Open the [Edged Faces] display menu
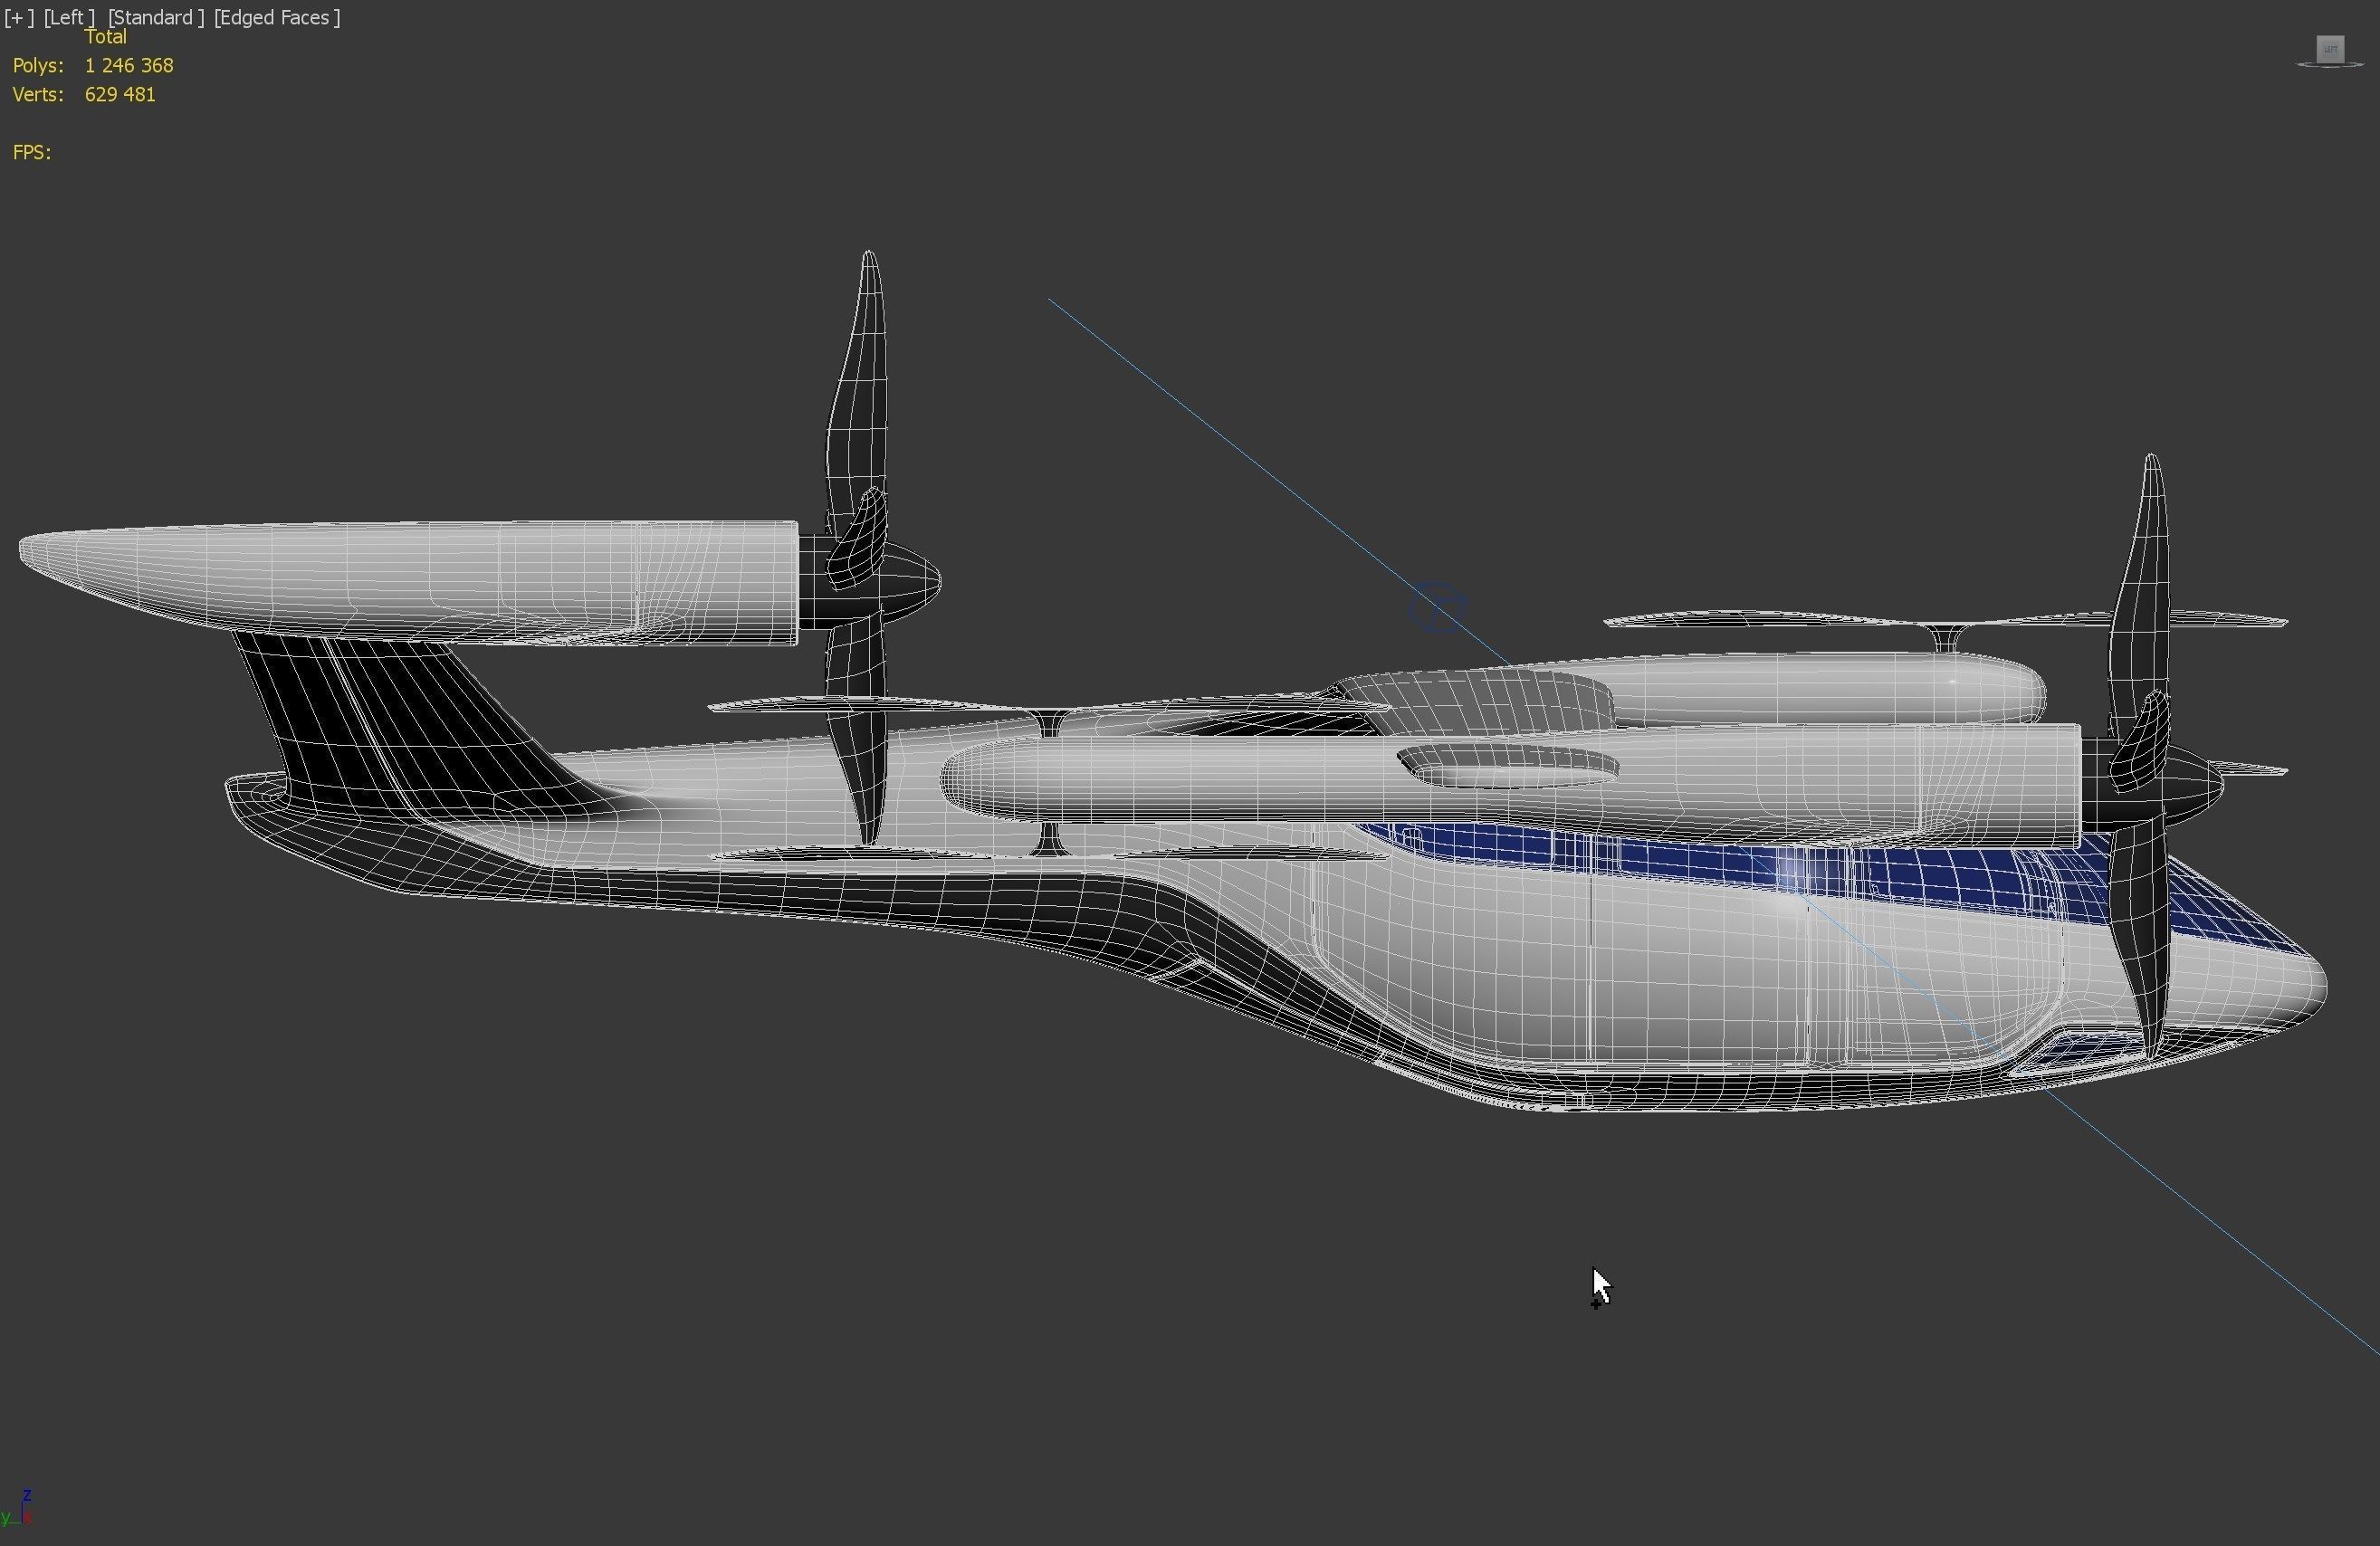 click(x=277, y=17)
